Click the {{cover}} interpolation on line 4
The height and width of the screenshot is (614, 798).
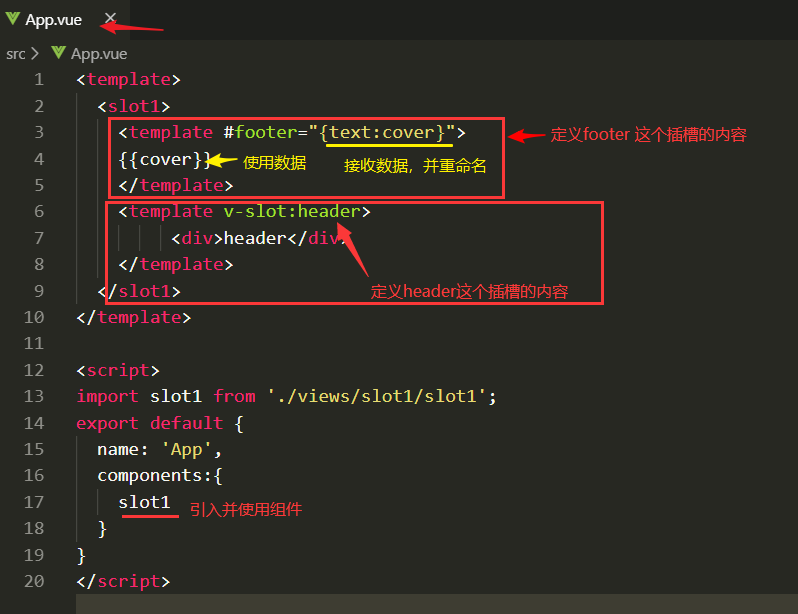pos(165,159)
